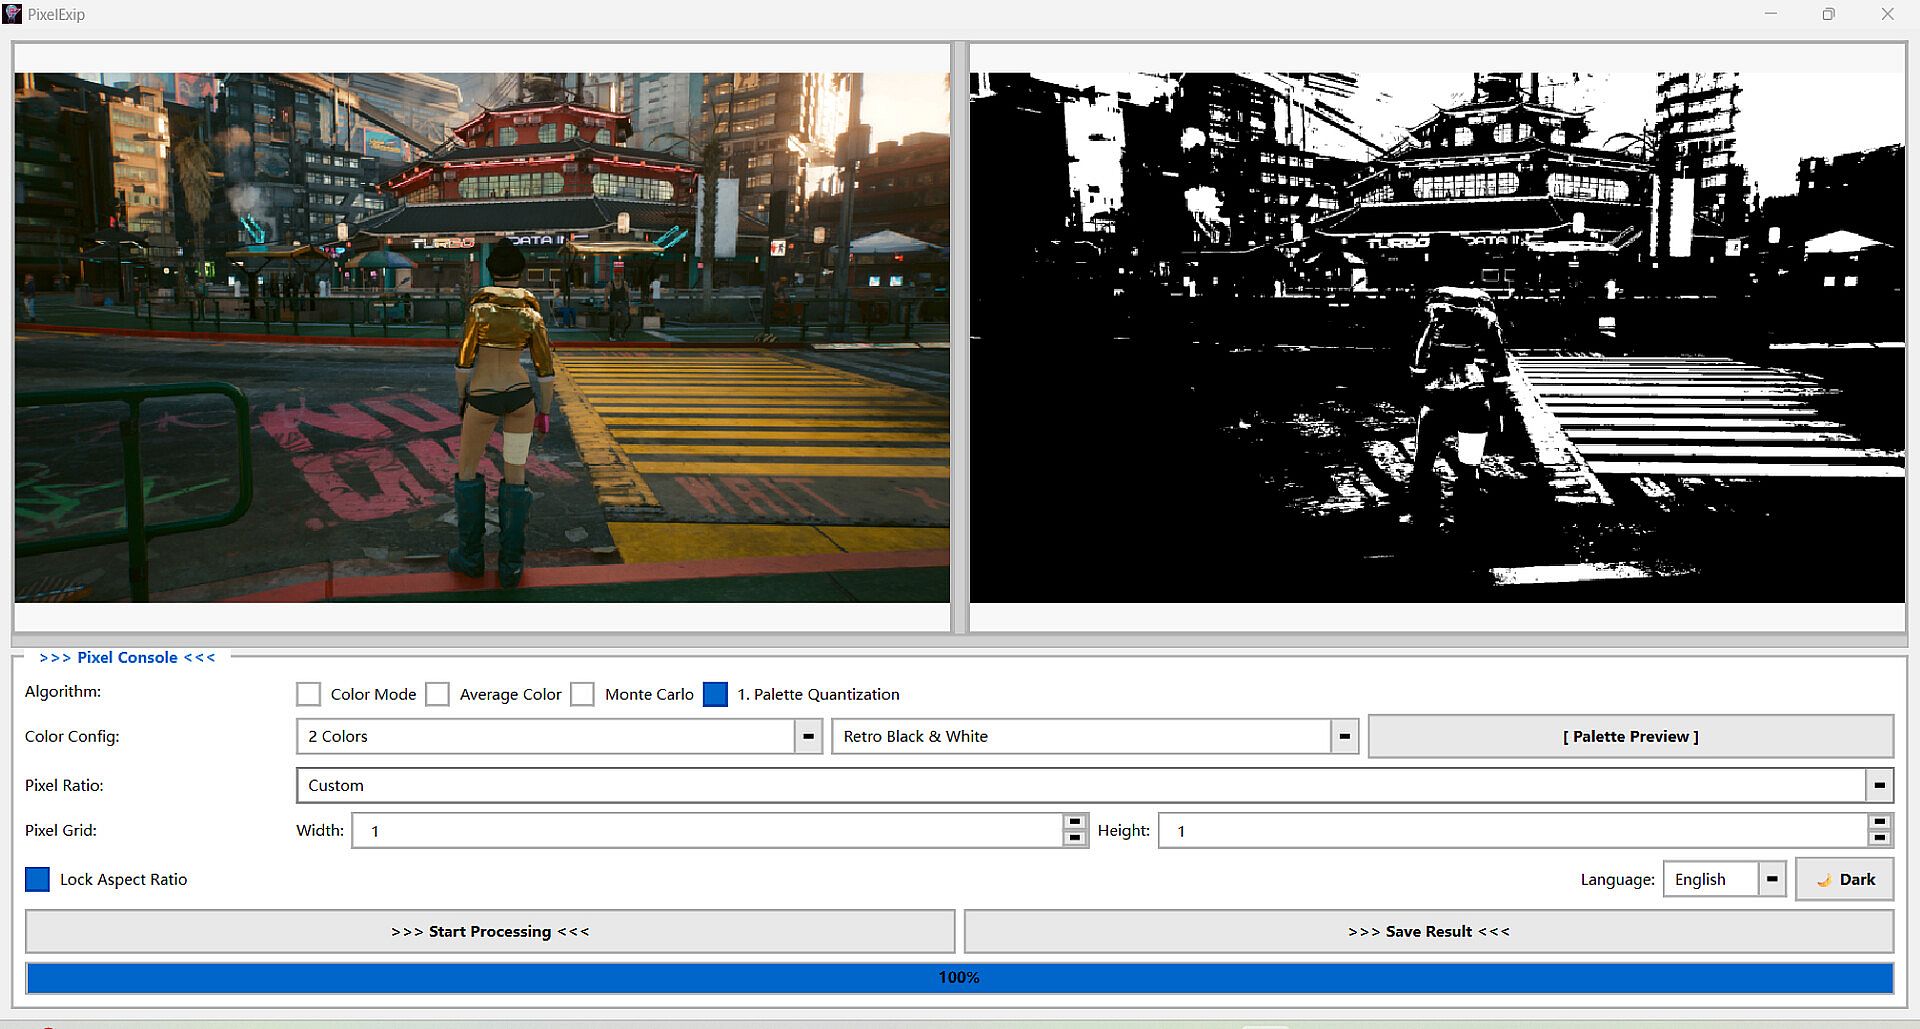1920x1029 pixels.
Task: Check the Monte Carlo algorithm option
Action: coord(583,694)
